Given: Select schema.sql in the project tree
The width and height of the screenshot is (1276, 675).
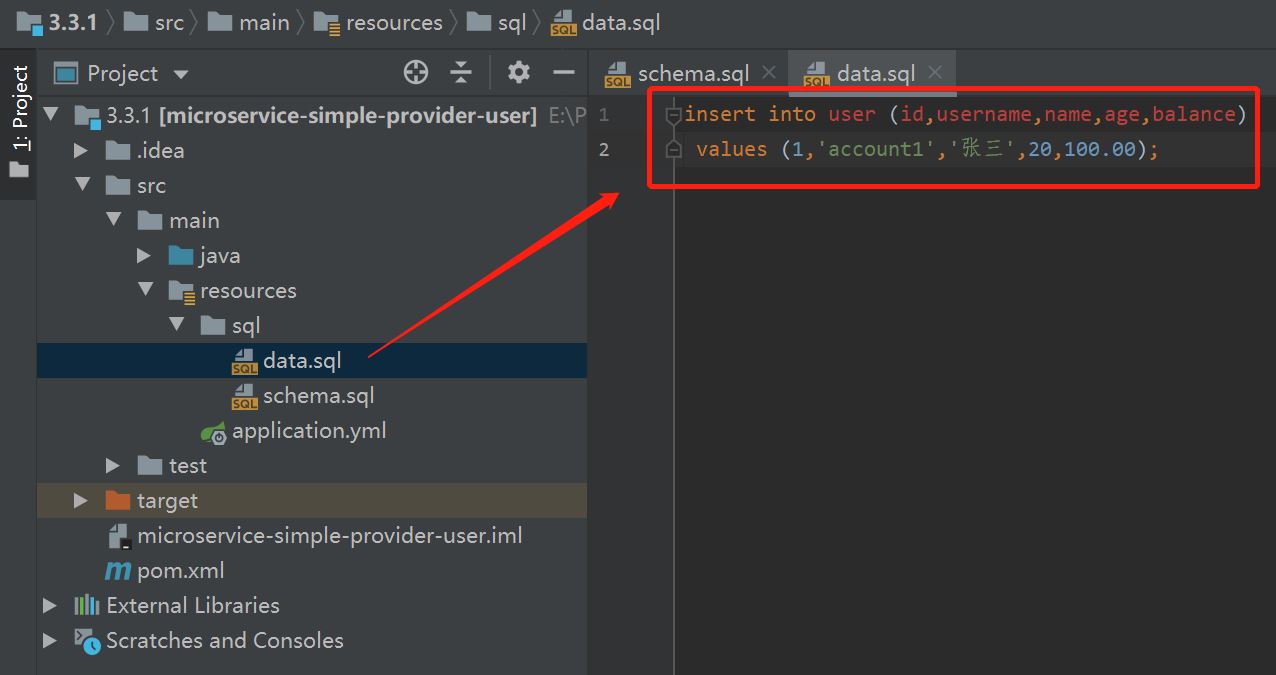Looking at the screenshot, I should tap(318, 396).
